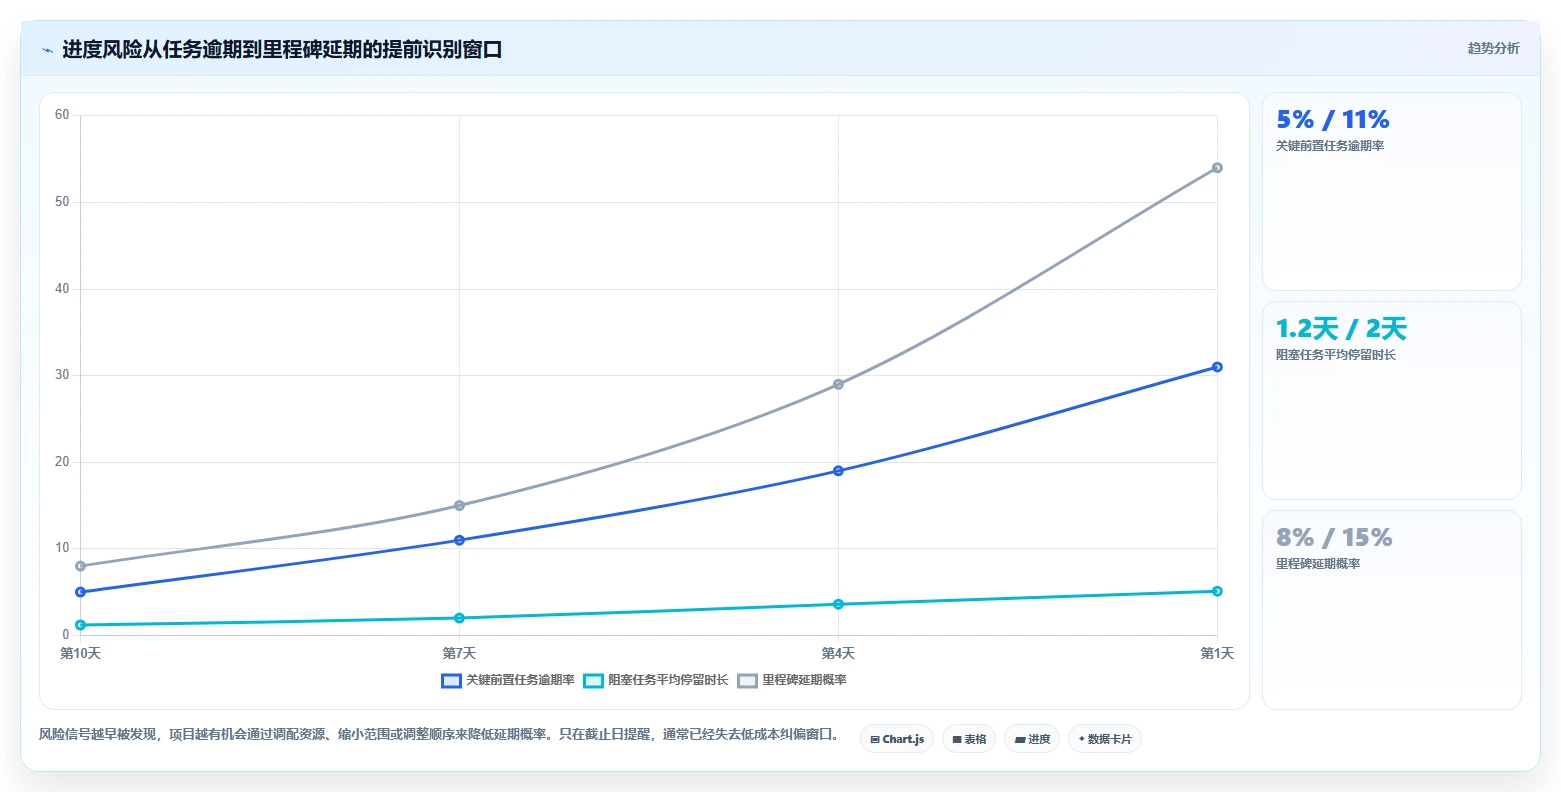Toggle the 阻塞任务平均停留时长 legend swatch

point(594,680)
